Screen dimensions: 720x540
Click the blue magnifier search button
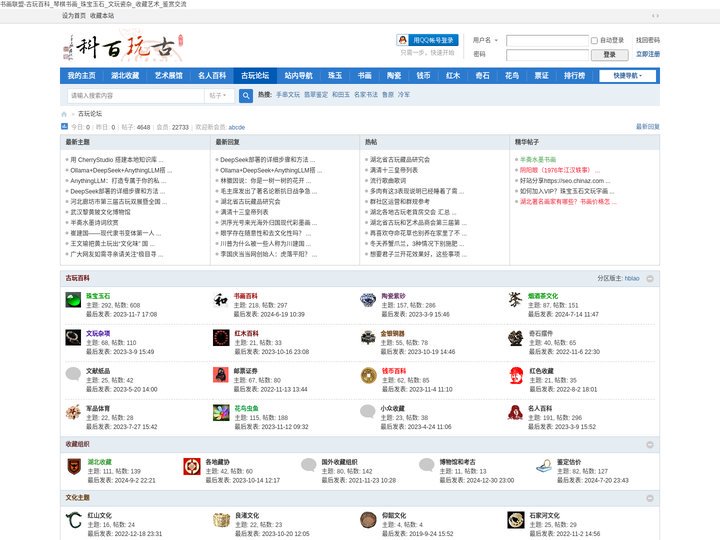tap(246, 96)
